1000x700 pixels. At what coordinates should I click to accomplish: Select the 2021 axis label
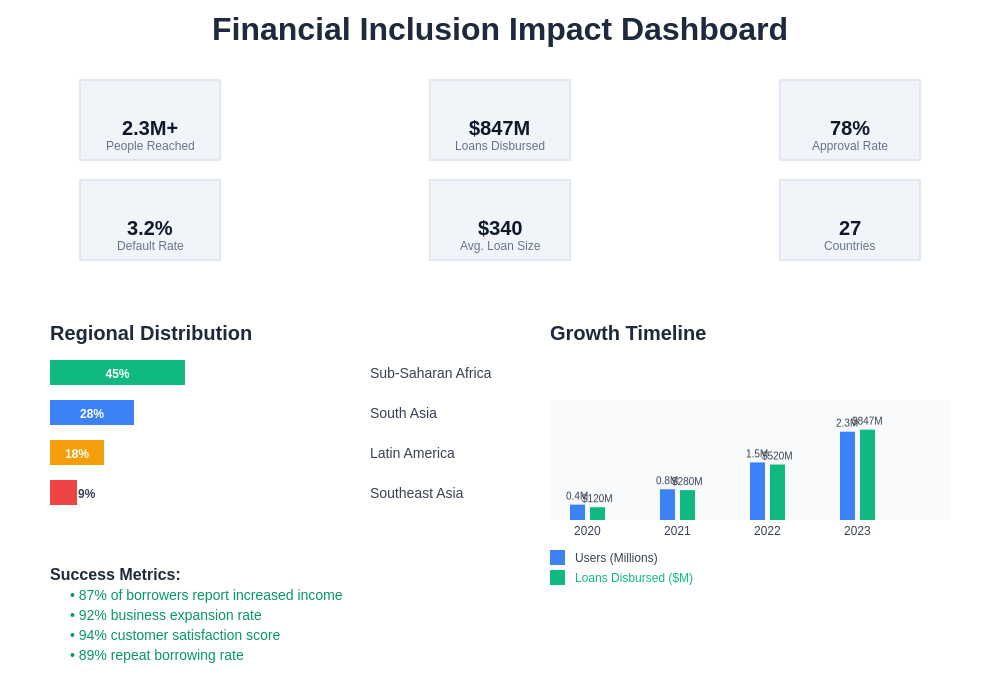pos(677,531)
